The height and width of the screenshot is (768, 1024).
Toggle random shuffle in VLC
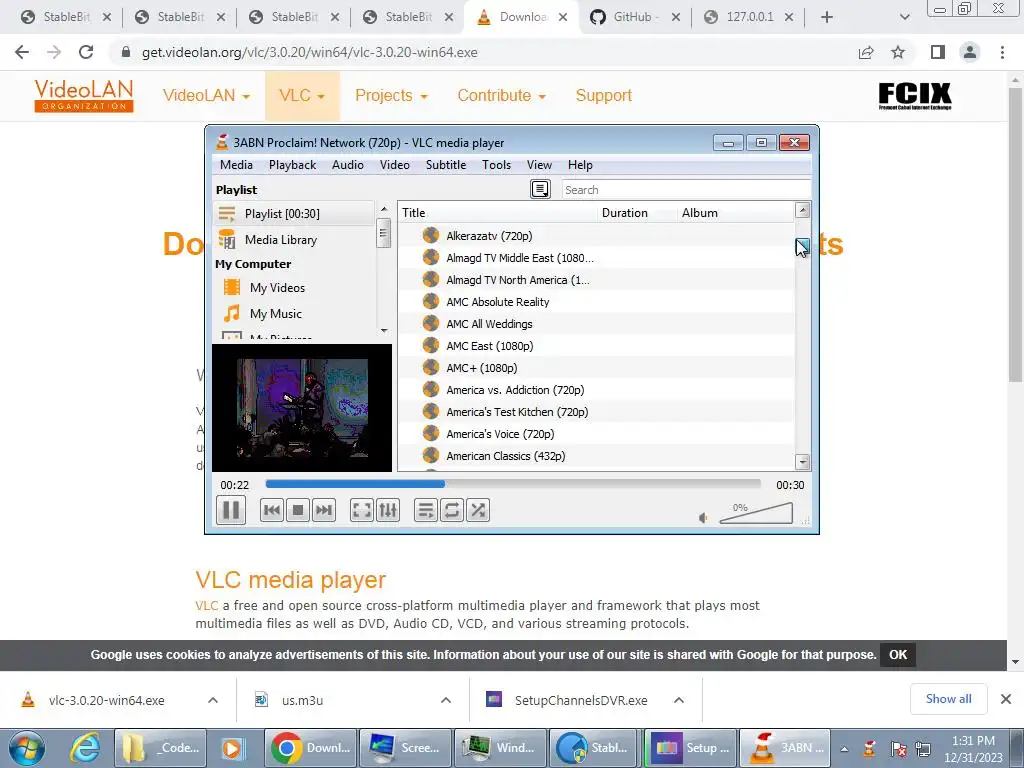coord(478,510)
